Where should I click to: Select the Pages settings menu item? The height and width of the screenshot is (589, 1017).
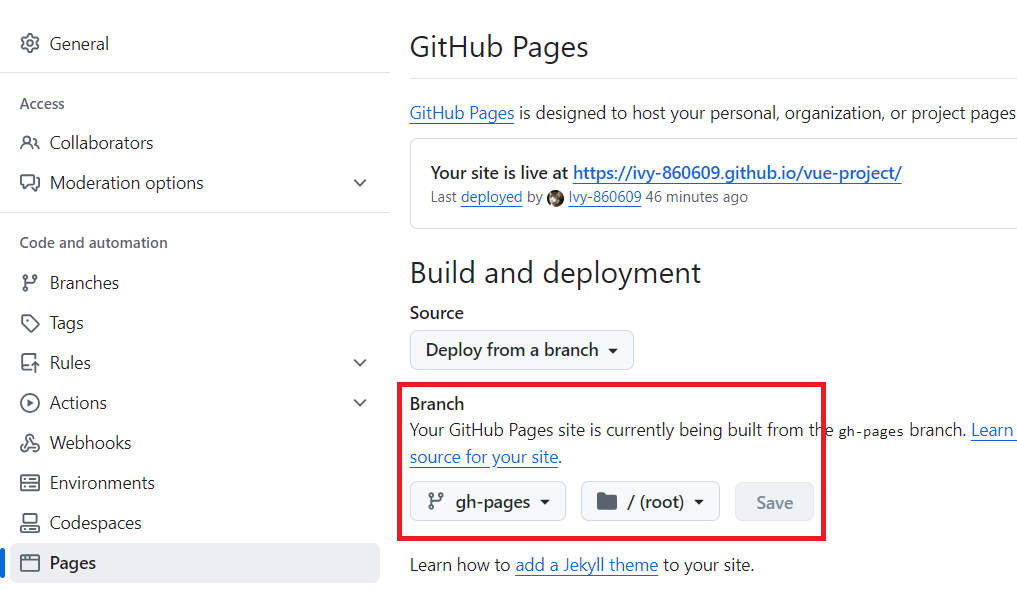point(73,563)
